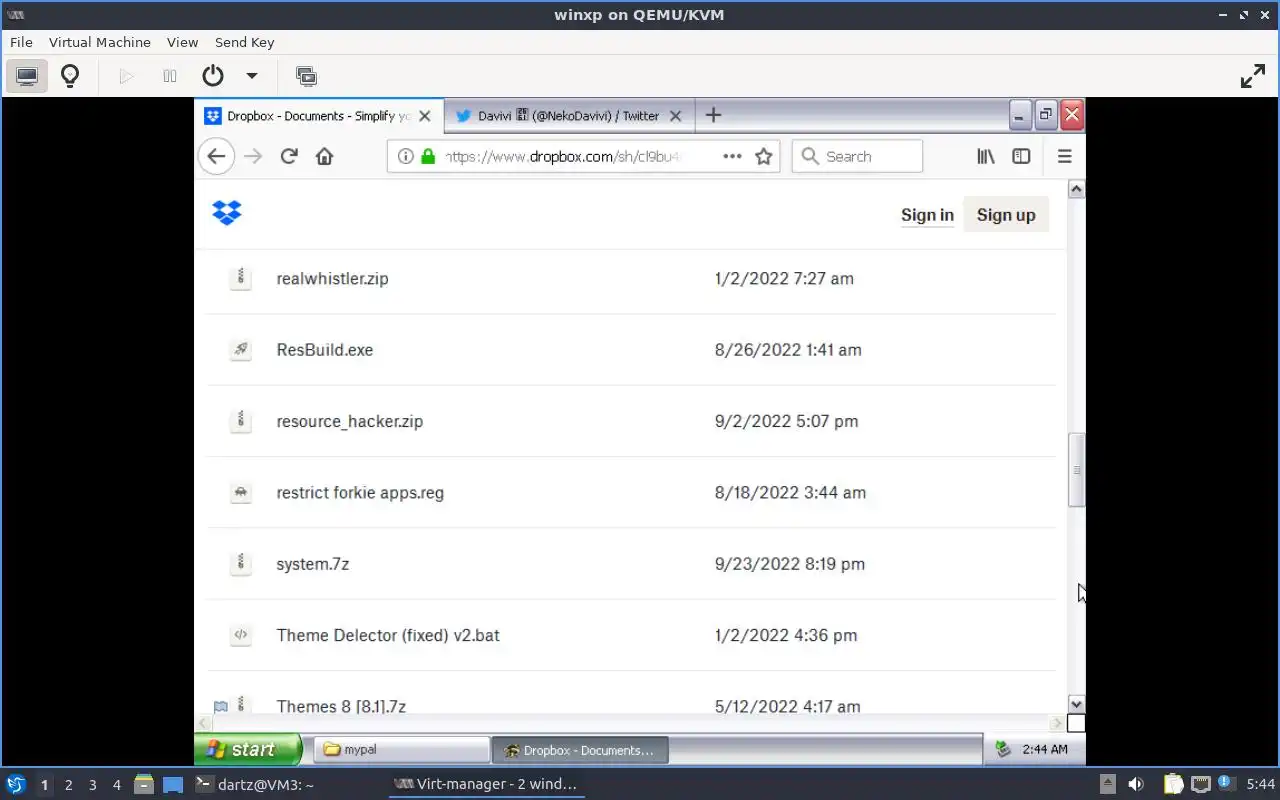Open the browser hamburger menu
1280x800 pixels.
coord(1064,156)
